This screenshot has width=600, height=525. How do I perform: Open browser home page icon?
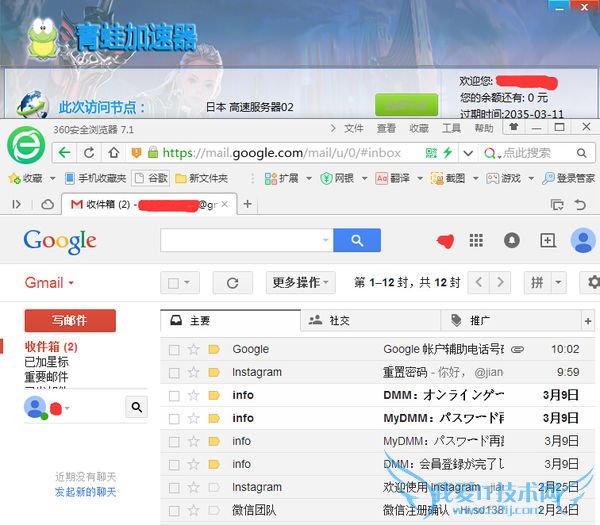114,153
